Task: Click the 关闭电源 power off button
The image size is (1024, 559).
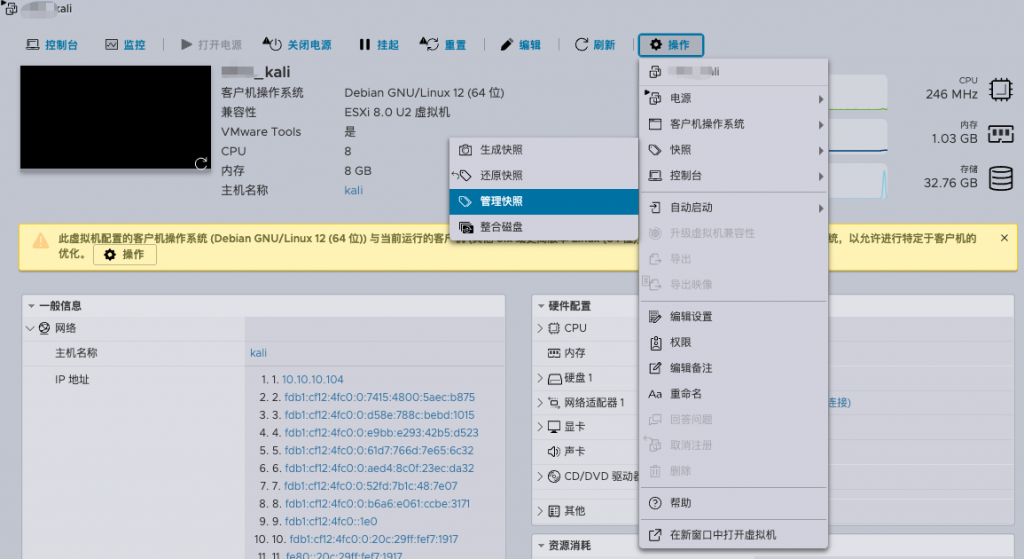Action: click(x=297, y=44)
